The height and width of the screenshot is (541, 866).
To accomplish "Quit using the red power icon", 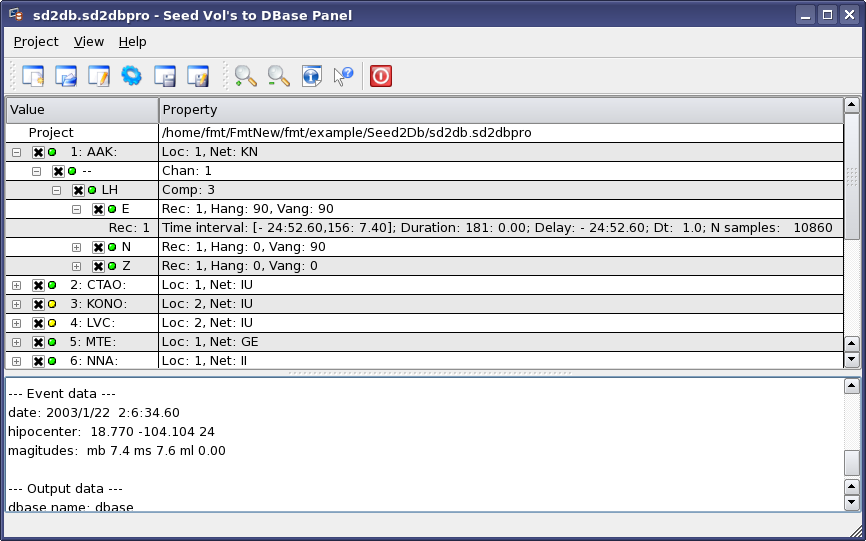I will click(381, 76).
